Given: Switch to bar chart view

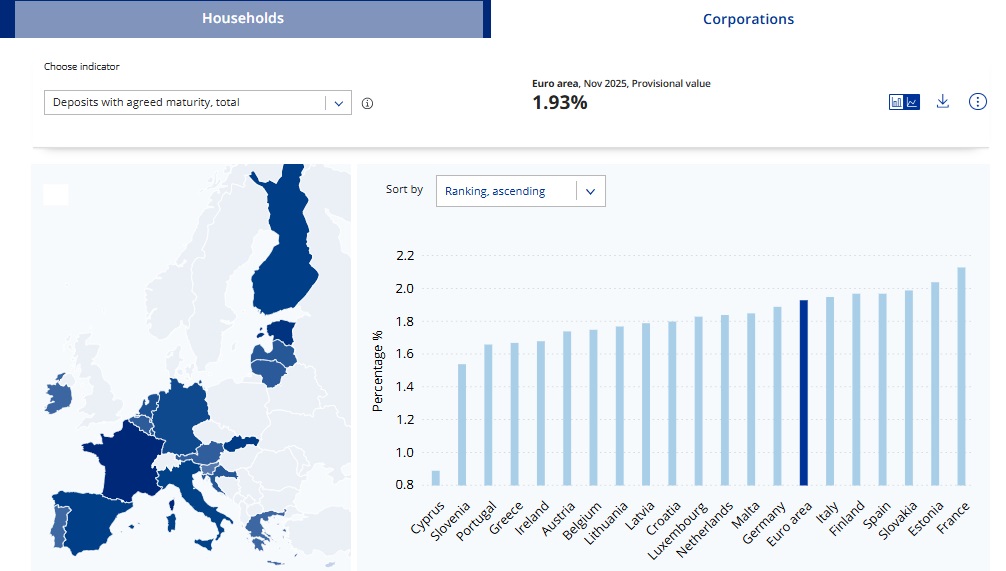Looking at the screenshot, I should tap(897, 102).
